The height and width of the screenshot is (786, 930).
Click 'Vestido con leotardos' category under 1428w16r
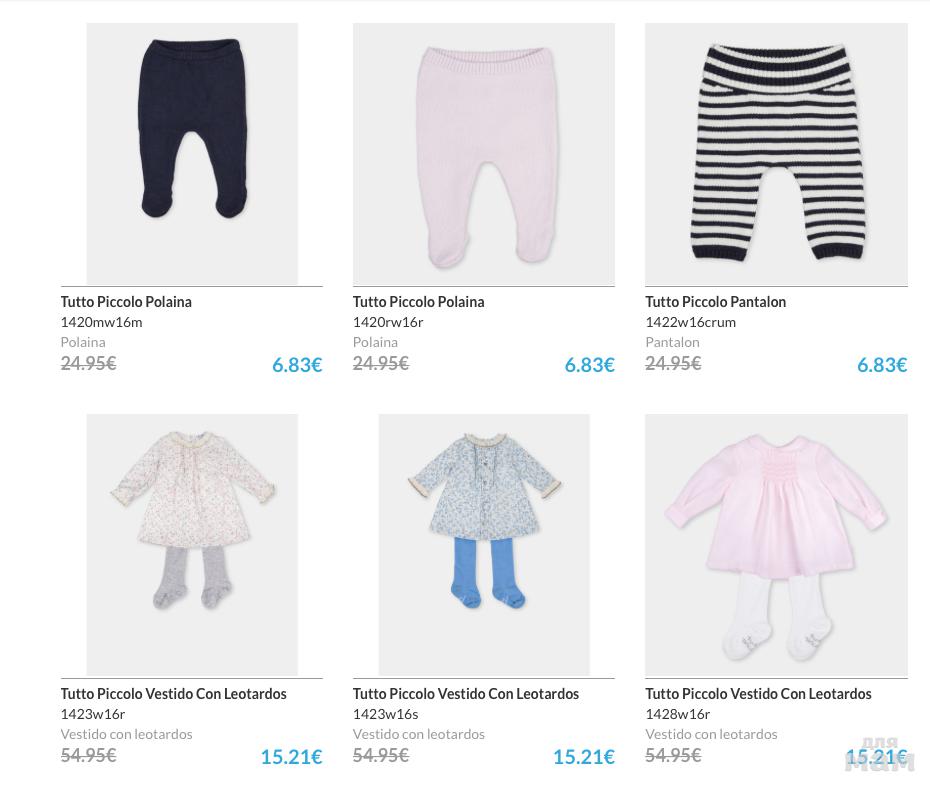click(711, 734)
